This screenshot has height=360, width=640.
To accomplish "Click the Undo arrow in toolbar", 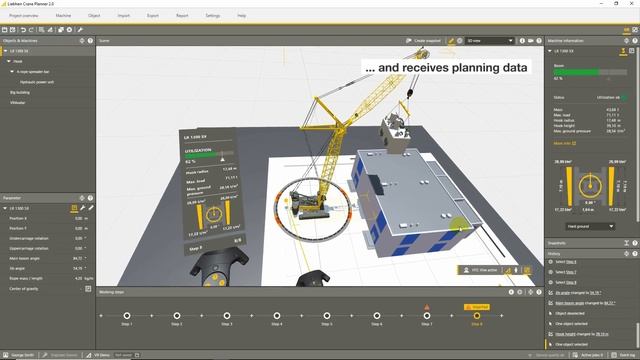I will [23, 30].
